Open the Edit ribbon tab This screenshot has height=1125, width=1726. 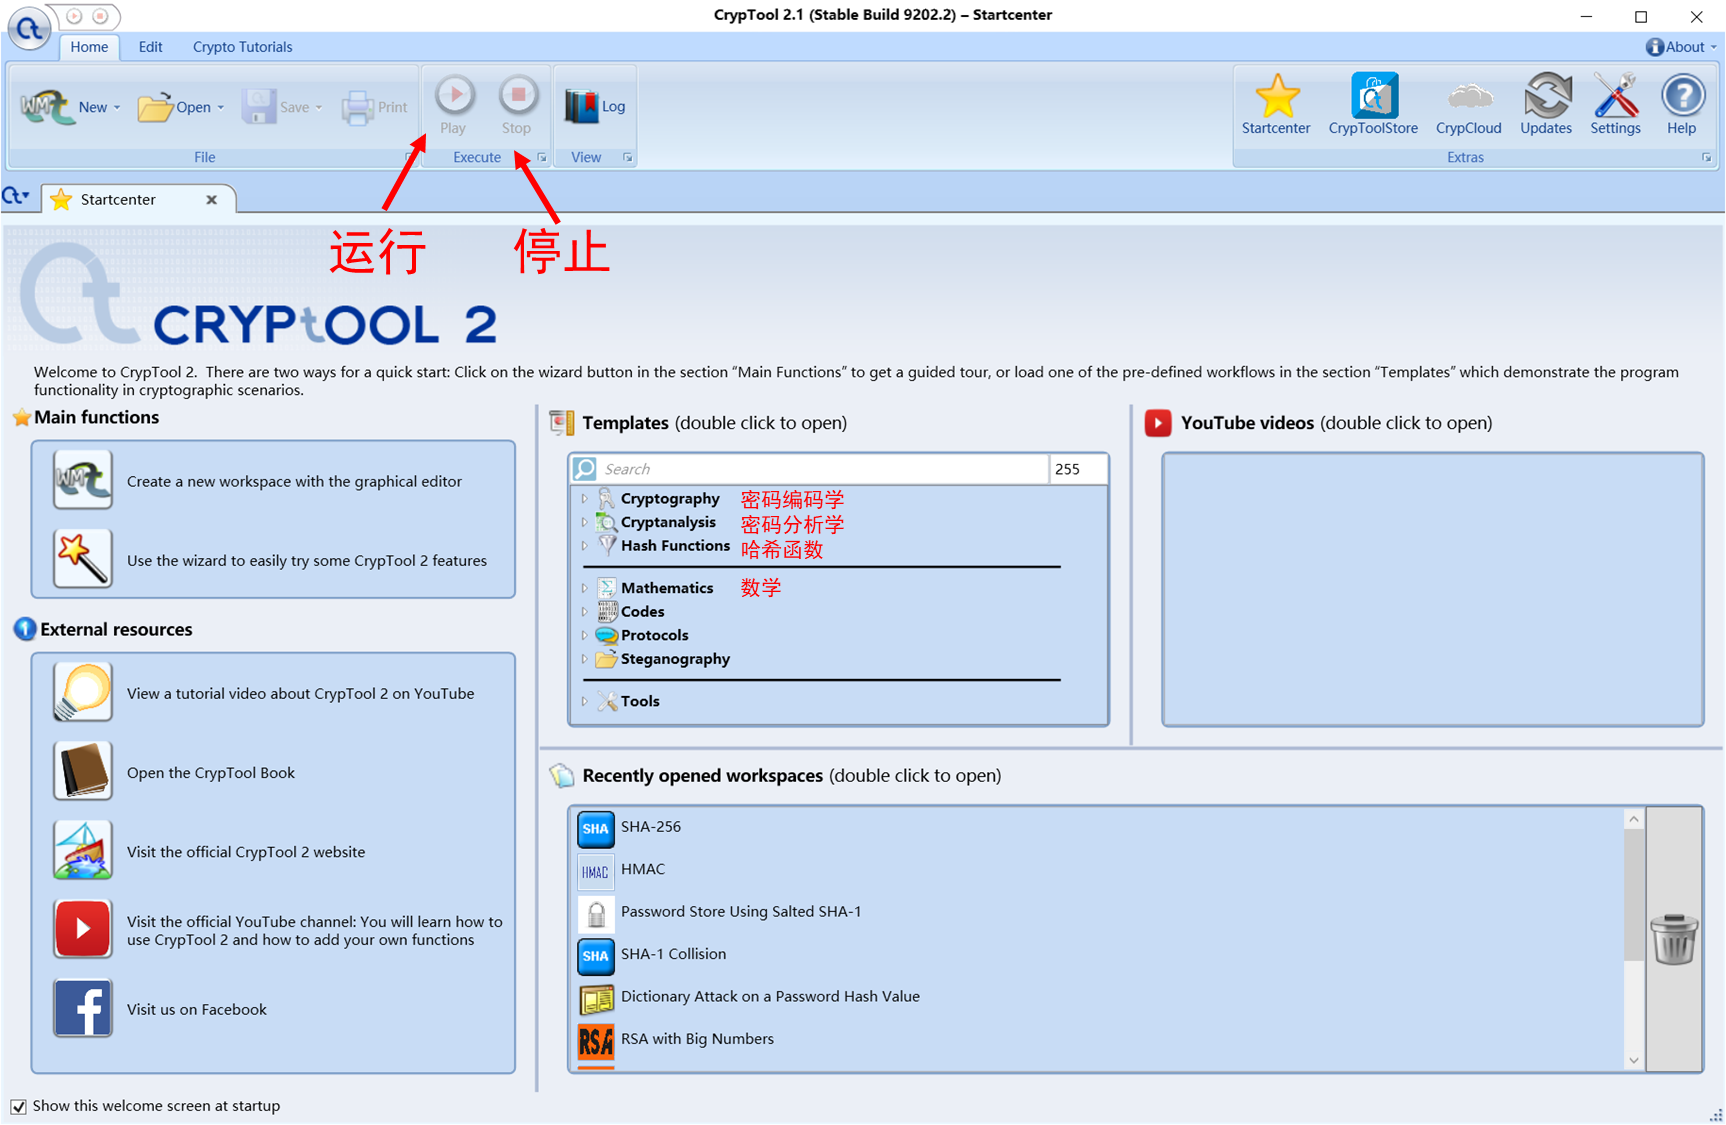point(150,47)
